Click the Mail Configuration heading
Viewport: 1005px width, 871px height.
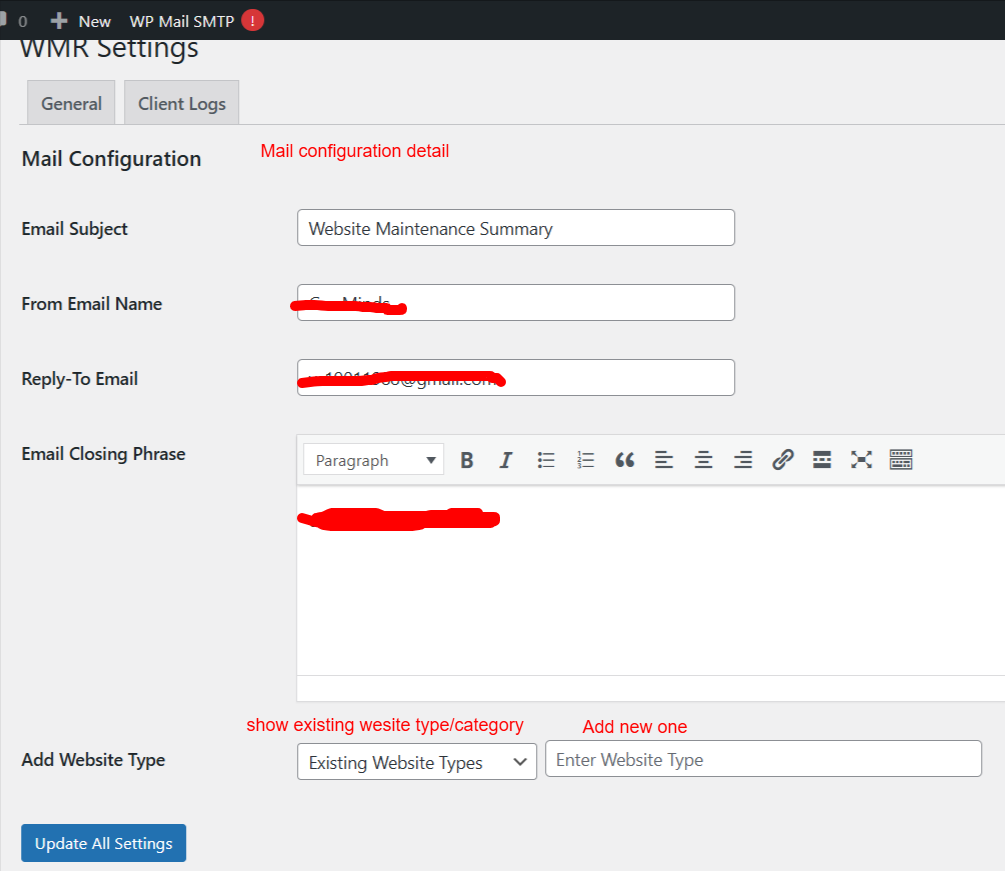click(x=112, y=159)
